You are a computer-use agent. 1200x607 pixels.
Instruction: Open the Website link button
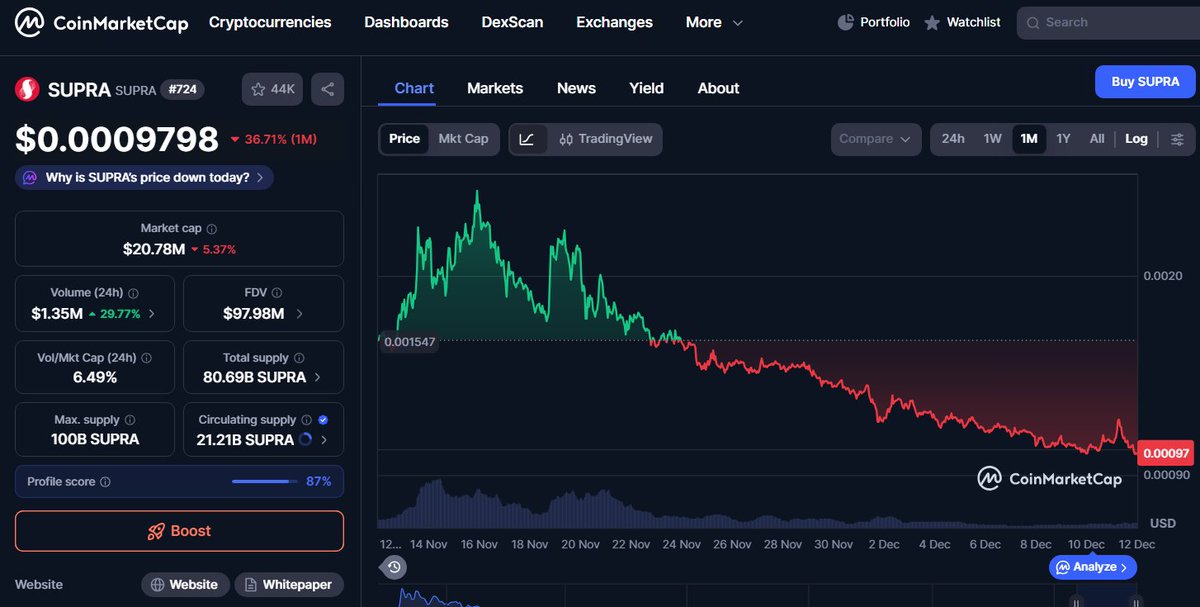tap(185, 585)
